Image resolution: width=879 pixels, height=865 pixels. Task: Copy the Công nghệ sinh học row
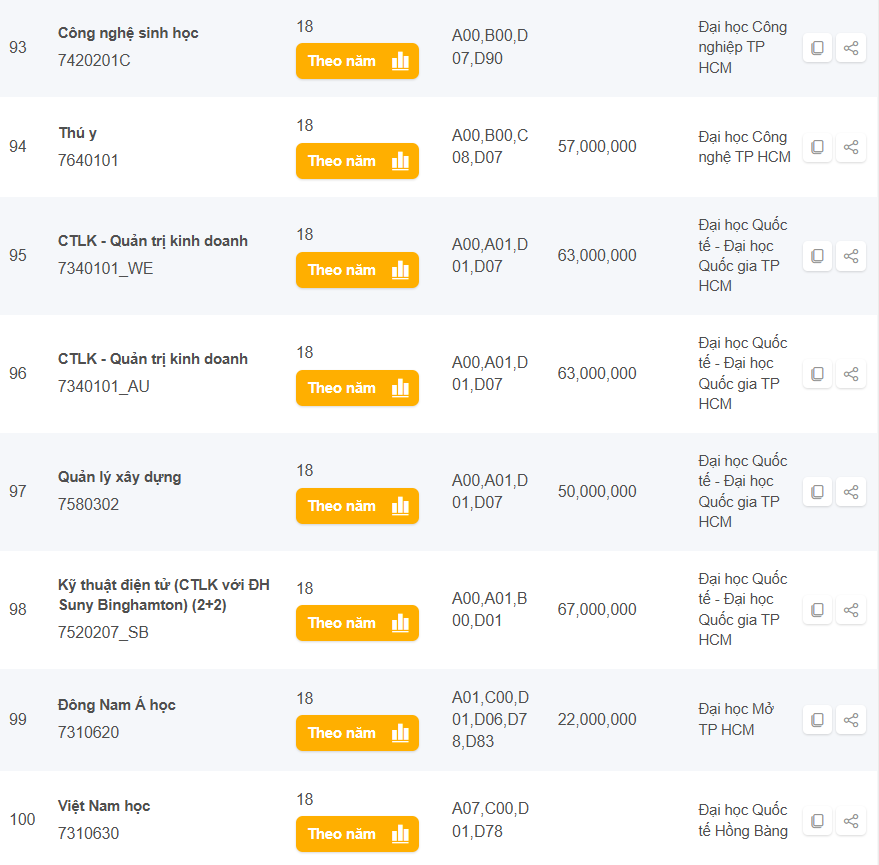pos(817,48)
